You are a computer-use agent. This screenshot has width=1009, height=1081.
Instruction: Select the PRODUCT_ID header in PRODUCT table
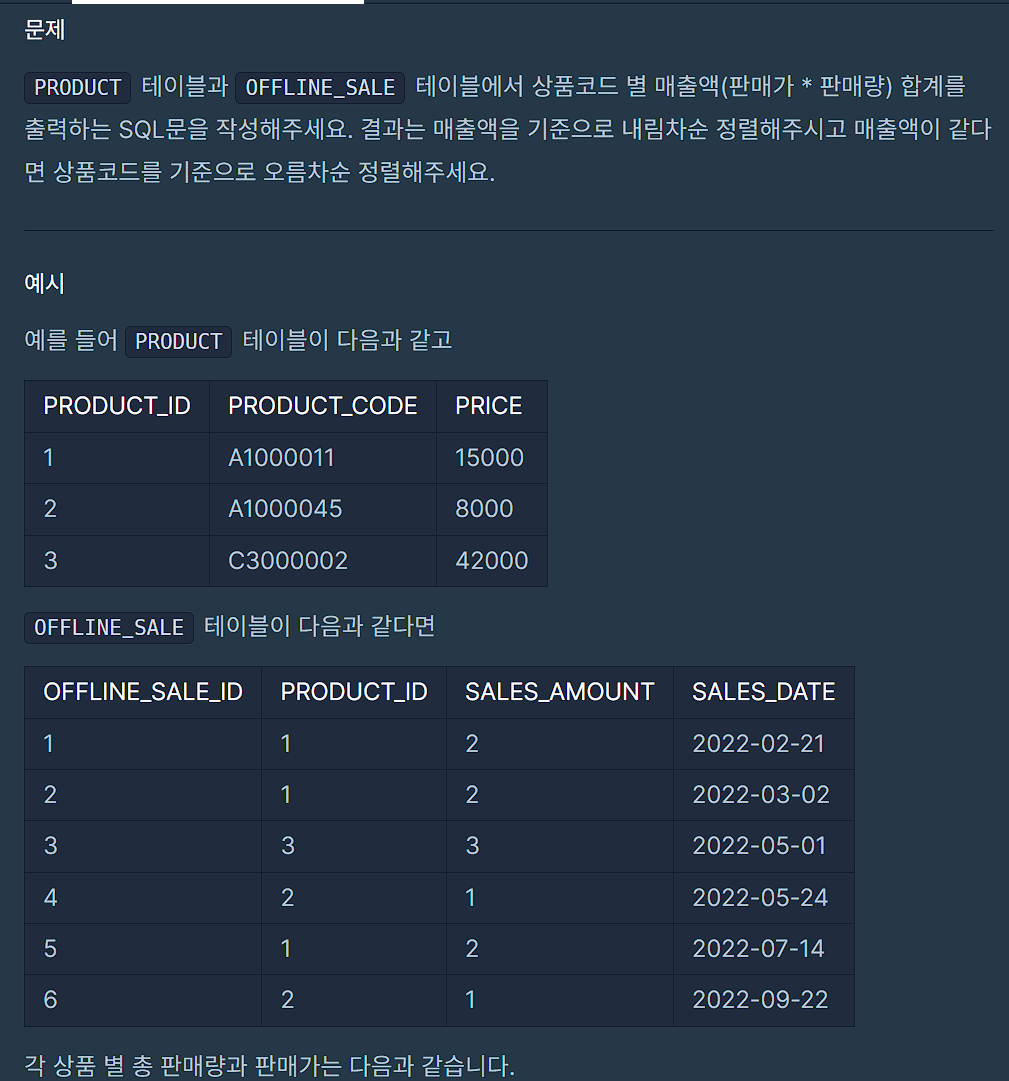click(117, 406)
